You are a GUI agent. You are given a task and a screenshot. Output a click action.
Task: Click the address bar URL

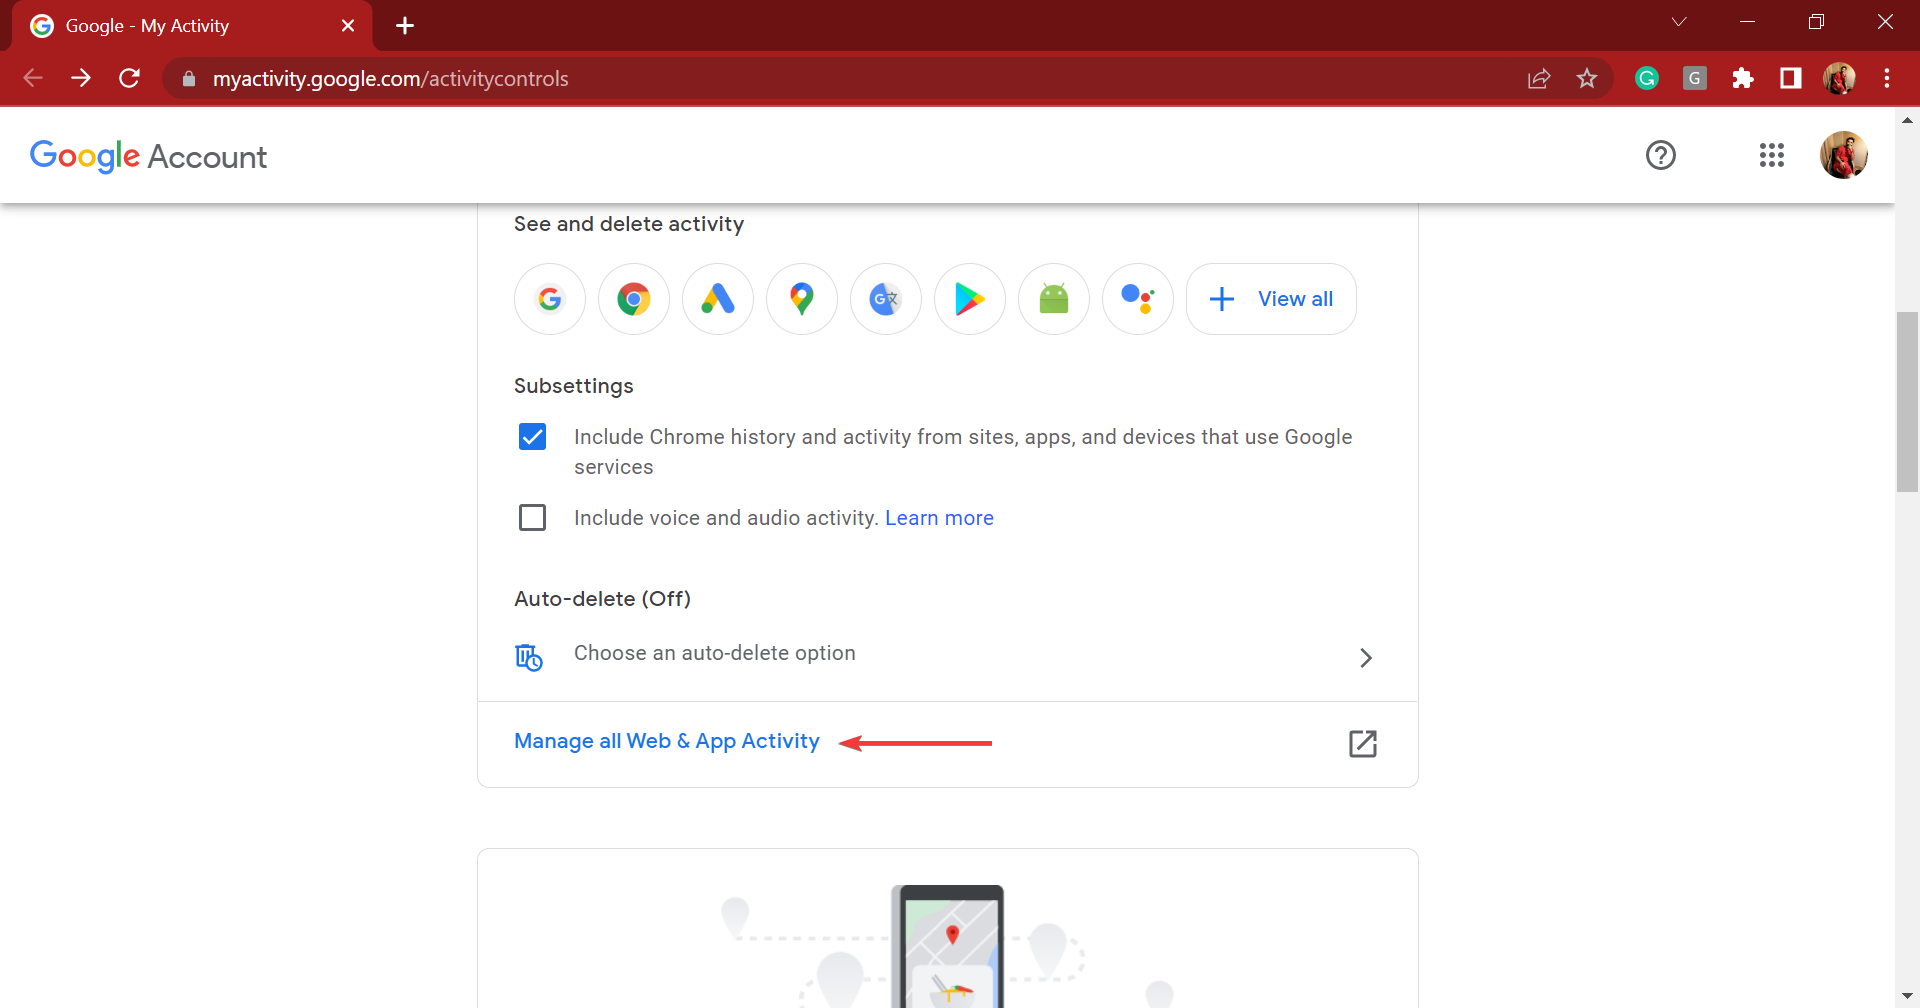click(x=390, y=79)
